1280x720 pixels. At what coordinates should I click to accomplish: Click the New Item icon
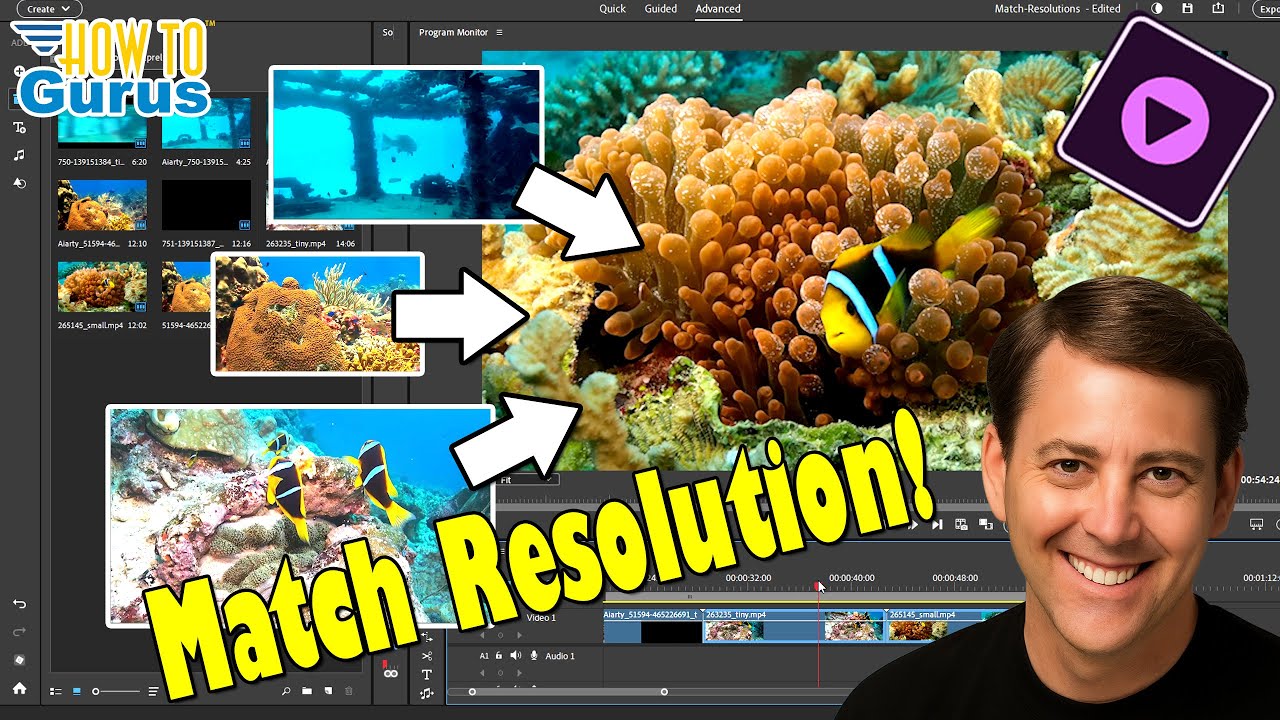tap(328, 691)
